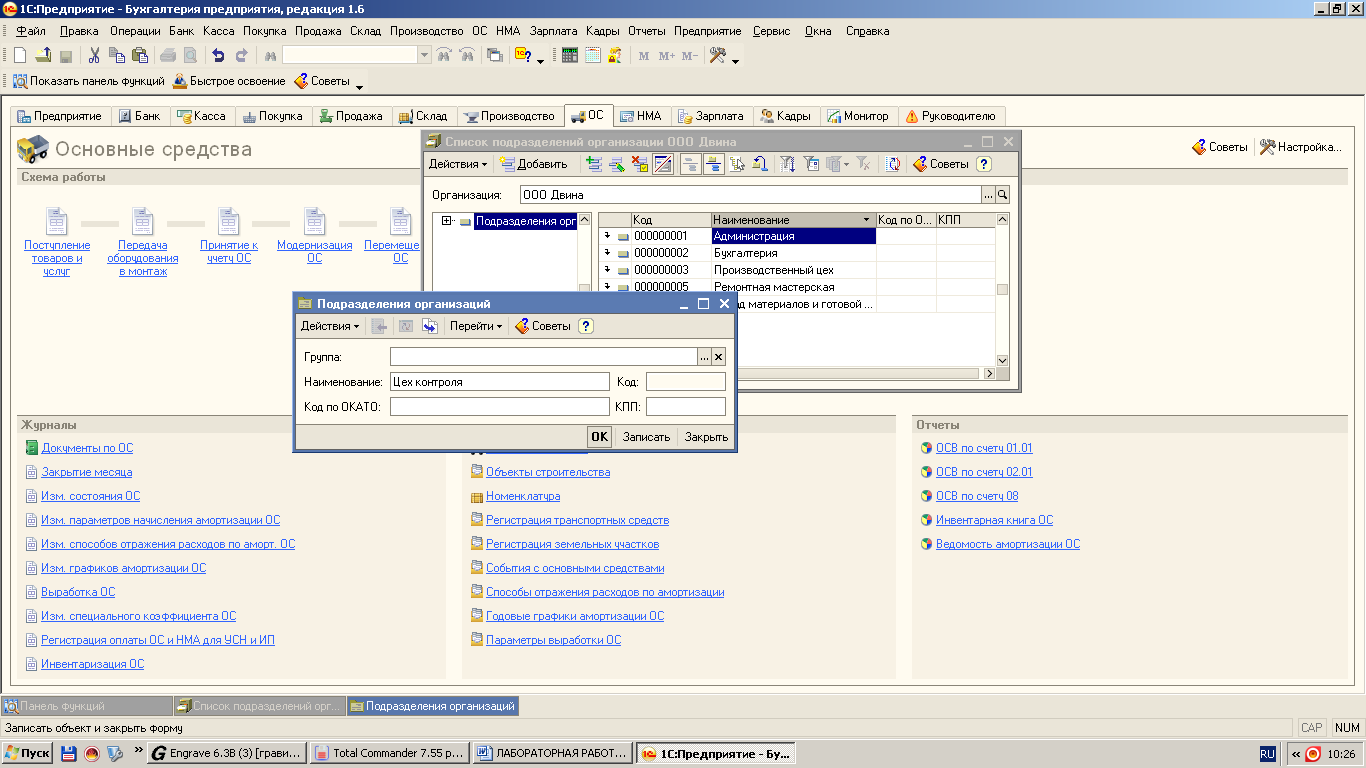The width and height of the screenshot is (1366, 768).
Task: Click help question icon in list window
Action: [984, 164]
